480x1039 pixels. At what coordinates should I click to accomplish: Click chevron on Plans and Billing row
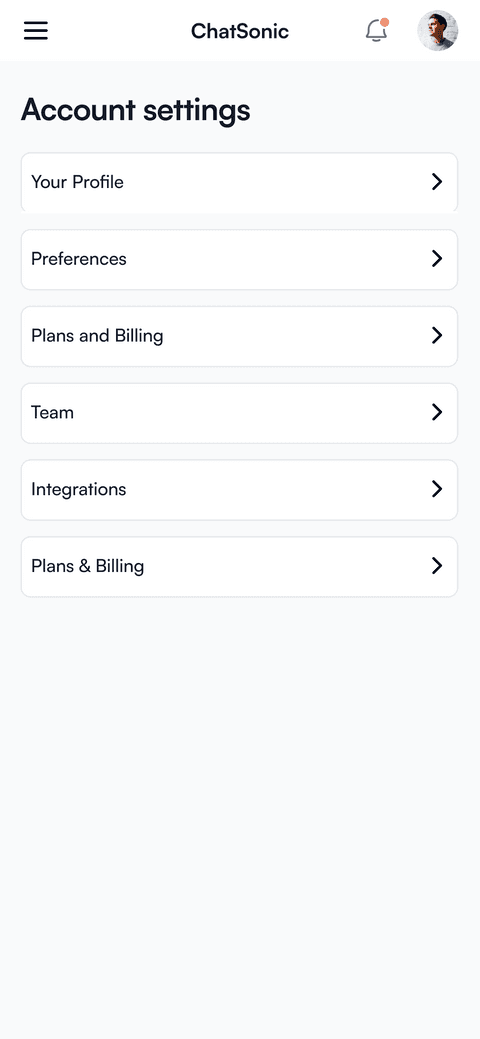[x=437, y=335]
